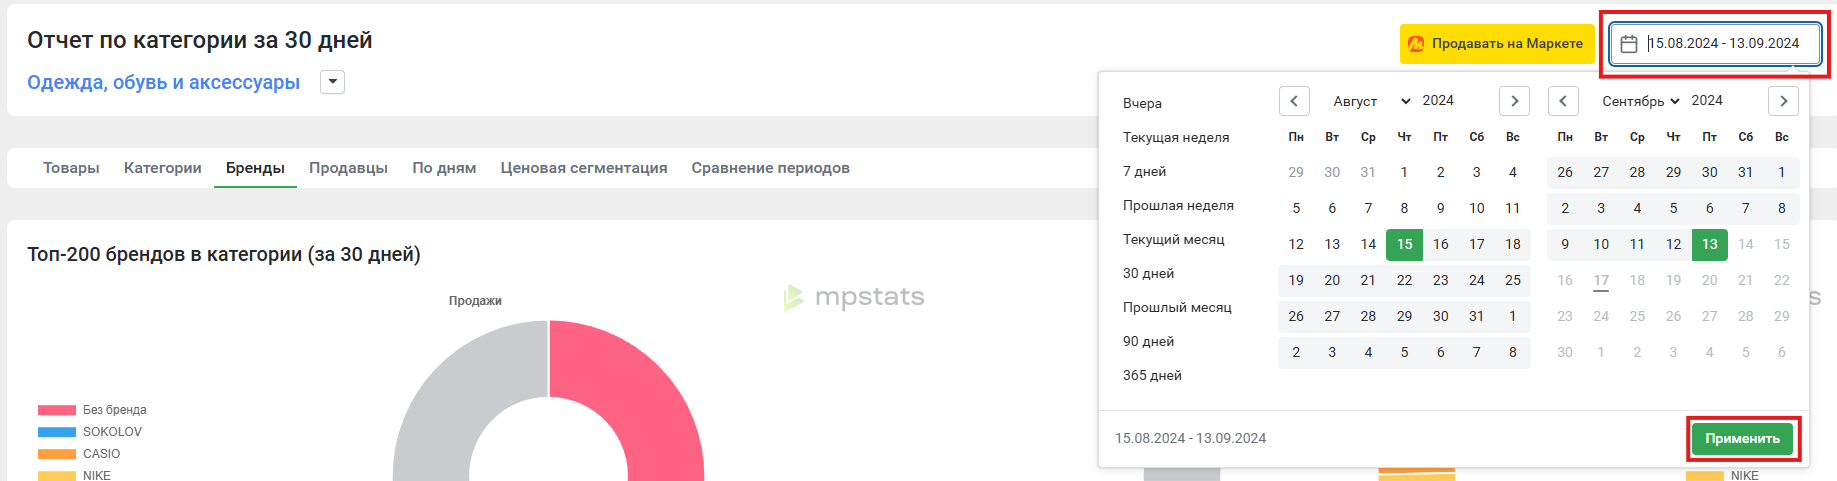Go to next month in August calendar
Screen dimensions: 1837x481
pyautogui.click(x=1514, y=101)
